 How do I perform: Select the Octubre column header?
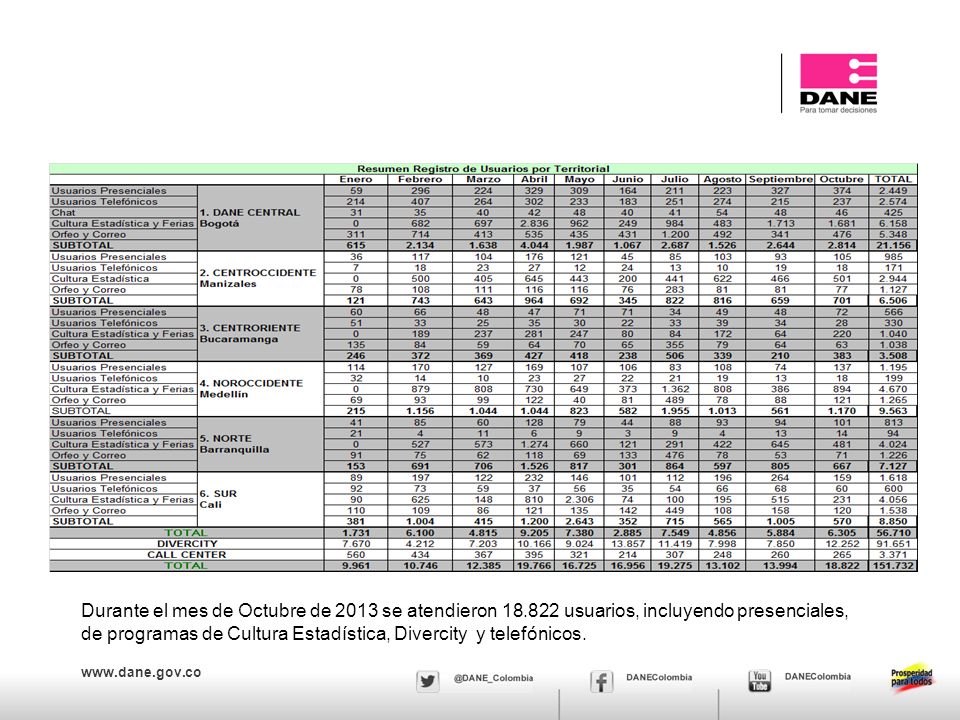click(x=842, y=179)
